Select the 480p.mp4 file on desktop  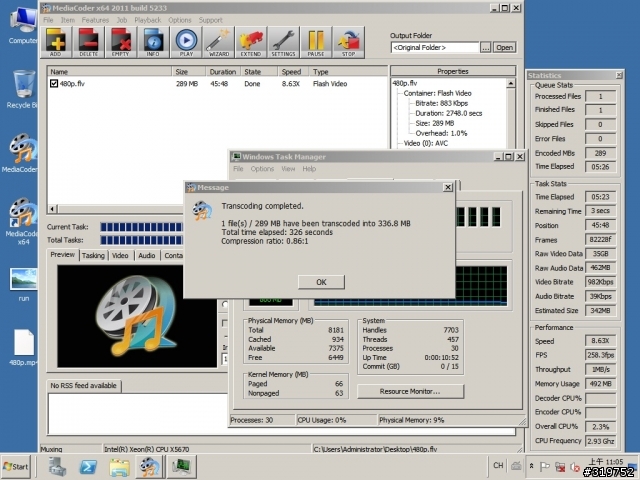[x=23, y=347]
